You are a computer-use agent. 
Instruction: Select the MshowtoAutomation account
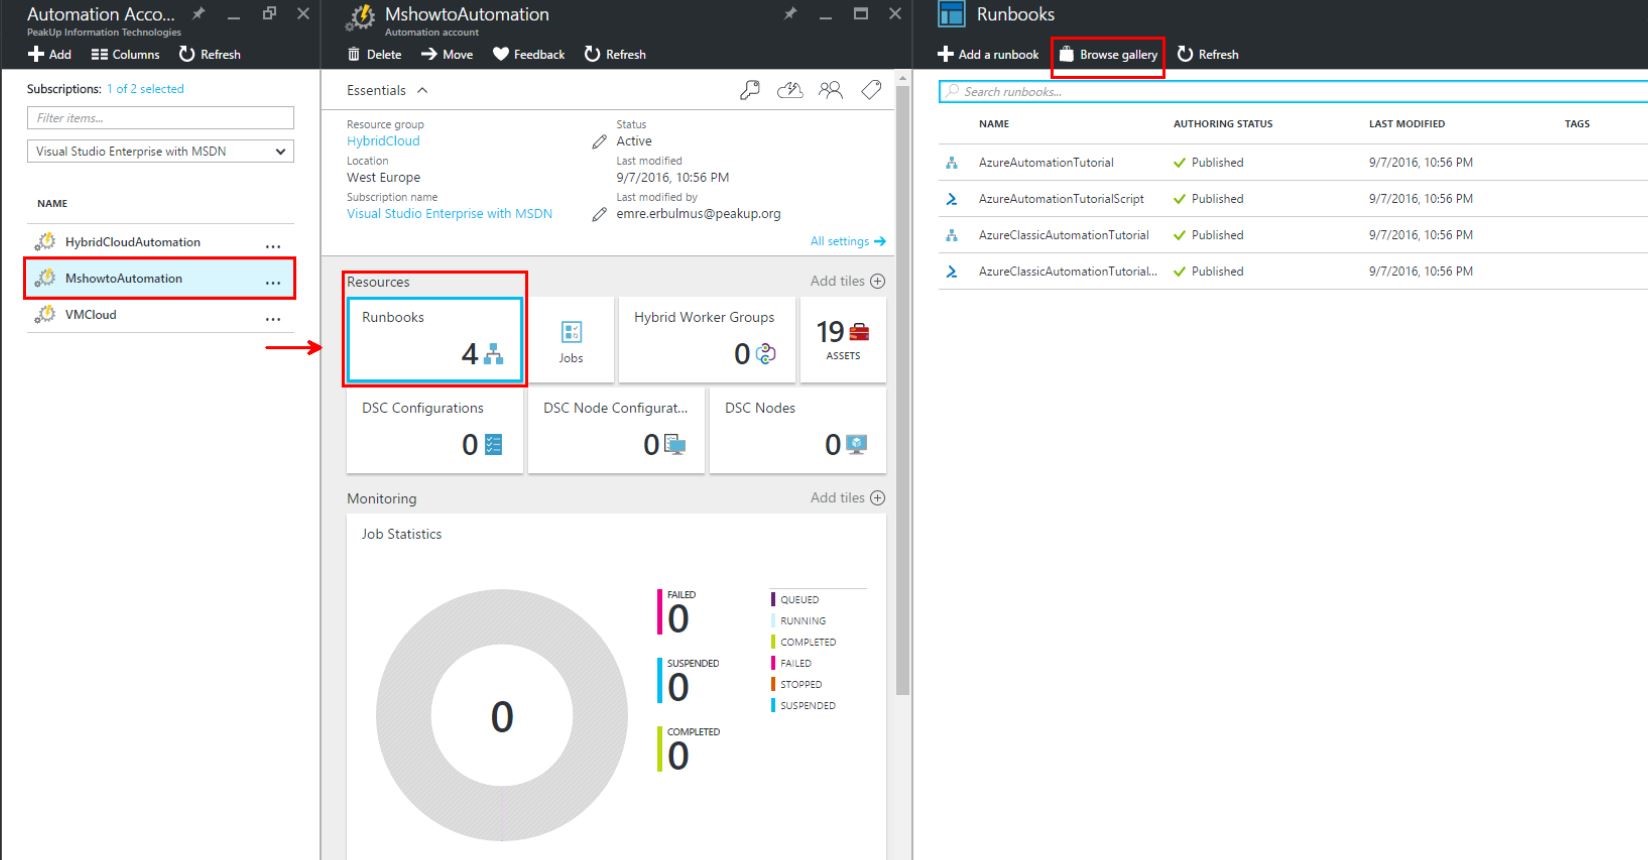pyautogui.click(x=160, y=278)
